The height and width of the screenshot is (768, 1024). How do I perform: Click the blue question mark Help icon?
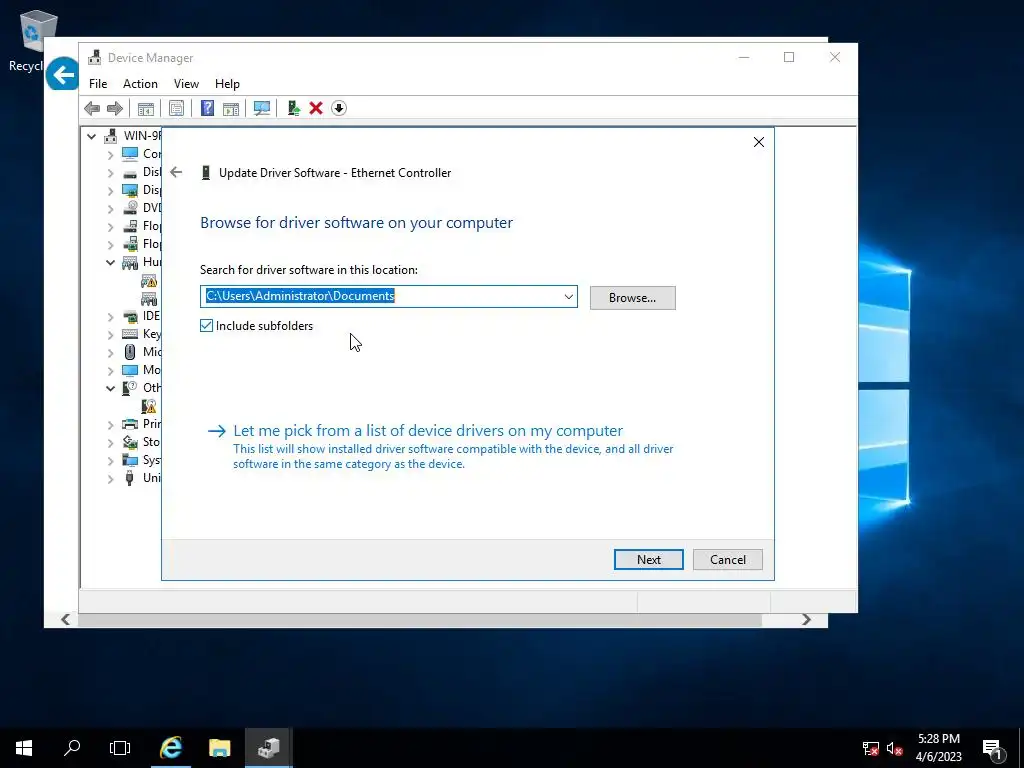(207, 108)
